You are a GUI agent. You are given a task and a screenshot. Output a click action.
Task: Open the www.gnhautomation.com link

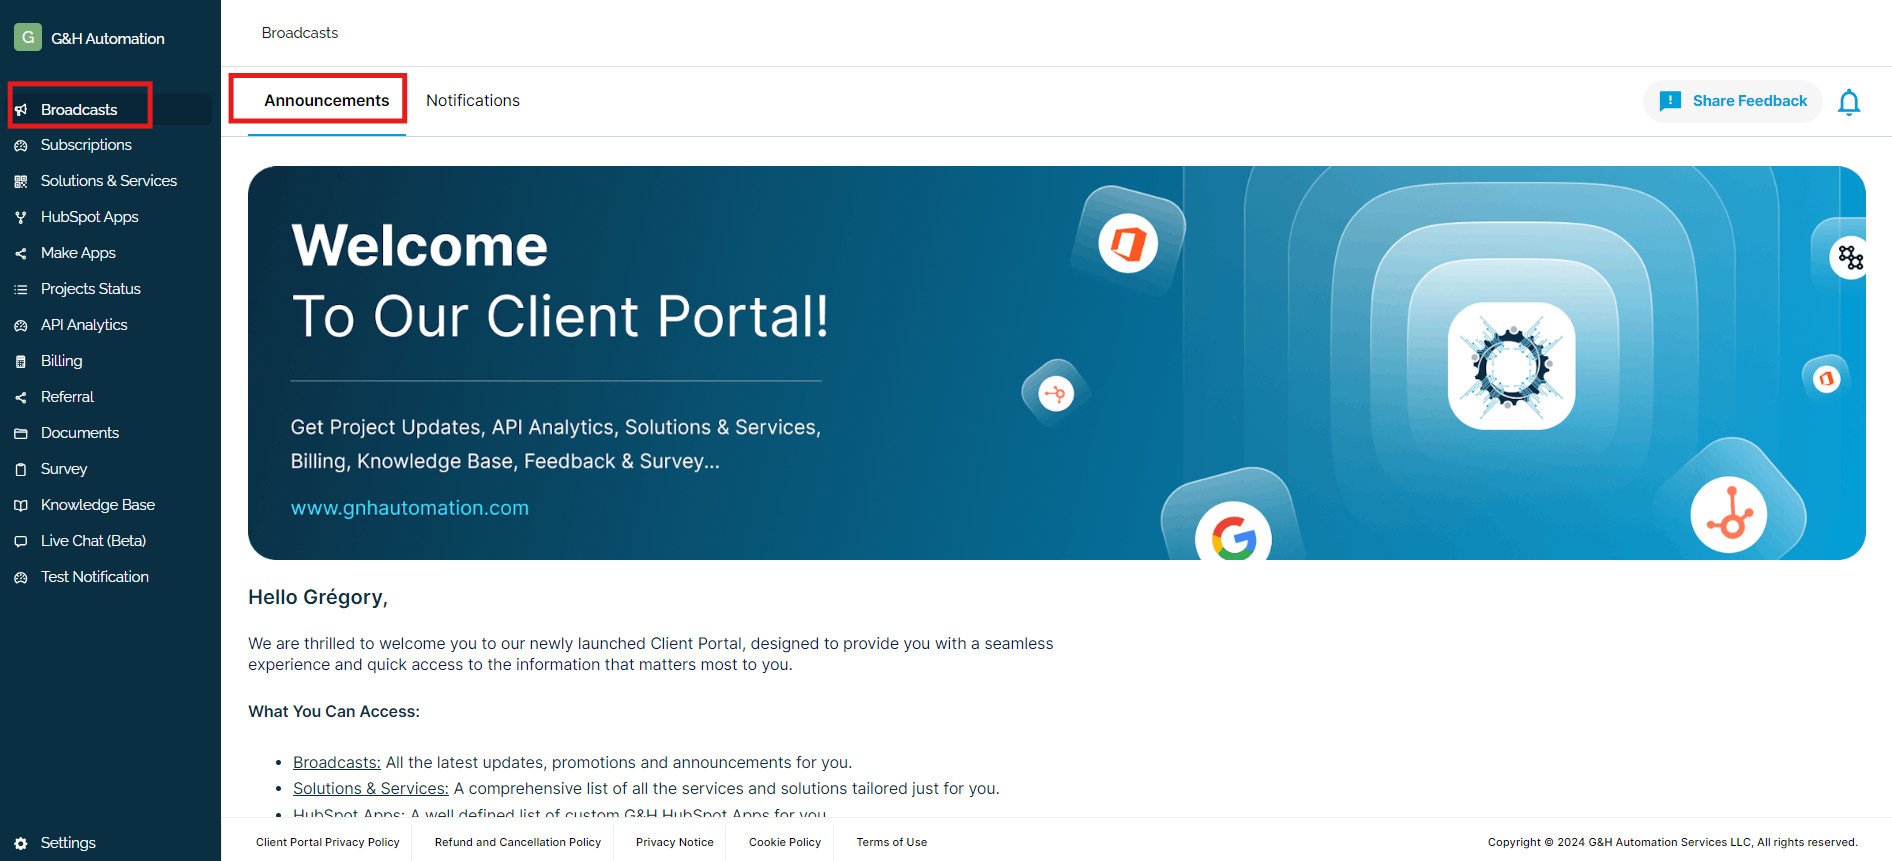click(409, 508)
